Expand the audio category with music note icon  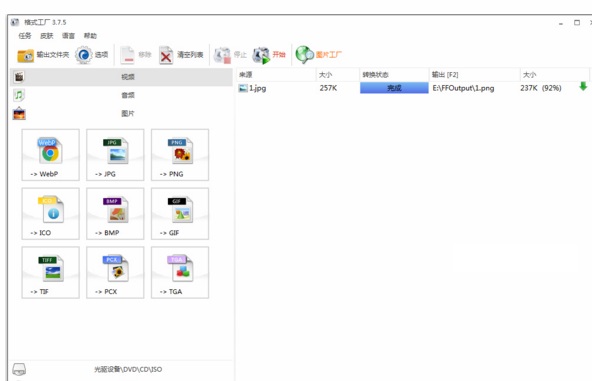121,95
